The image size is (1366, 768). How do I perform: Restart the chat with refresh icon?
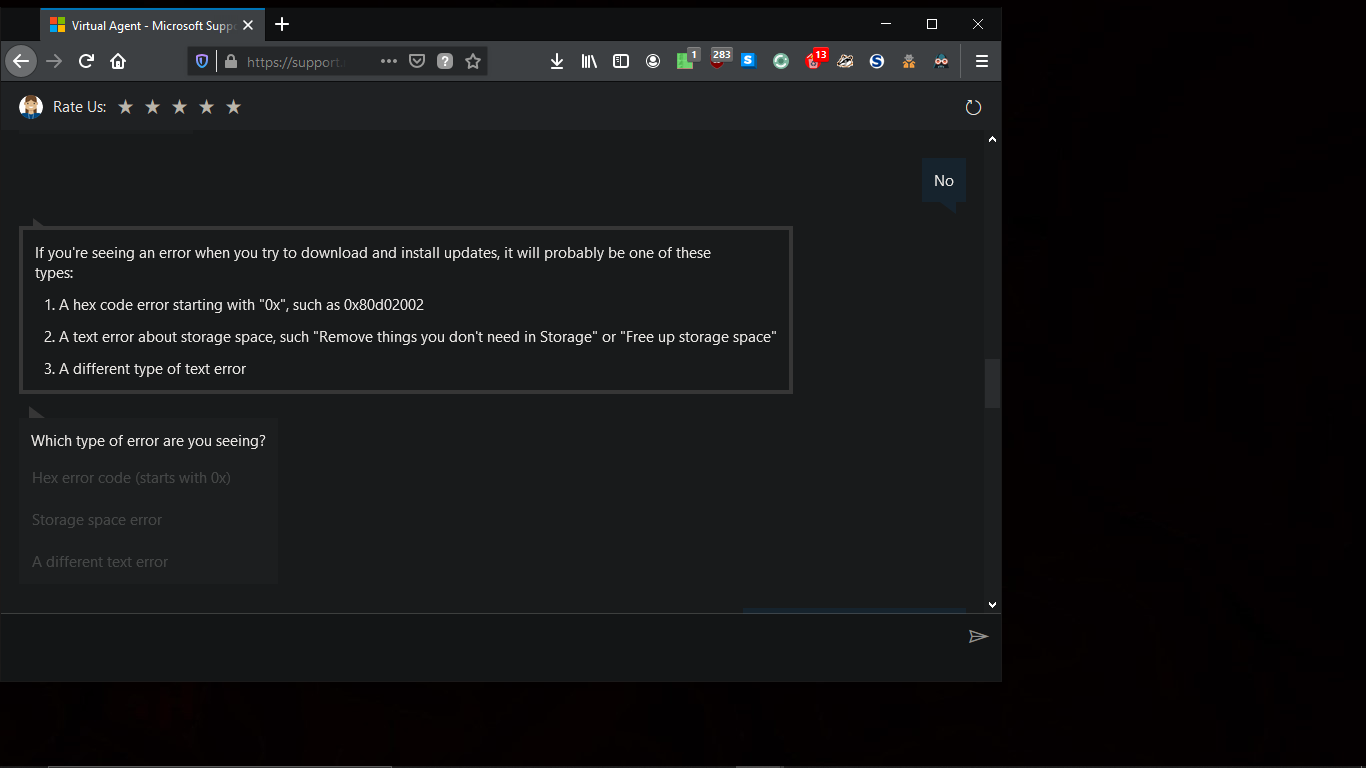coord(973,107)
